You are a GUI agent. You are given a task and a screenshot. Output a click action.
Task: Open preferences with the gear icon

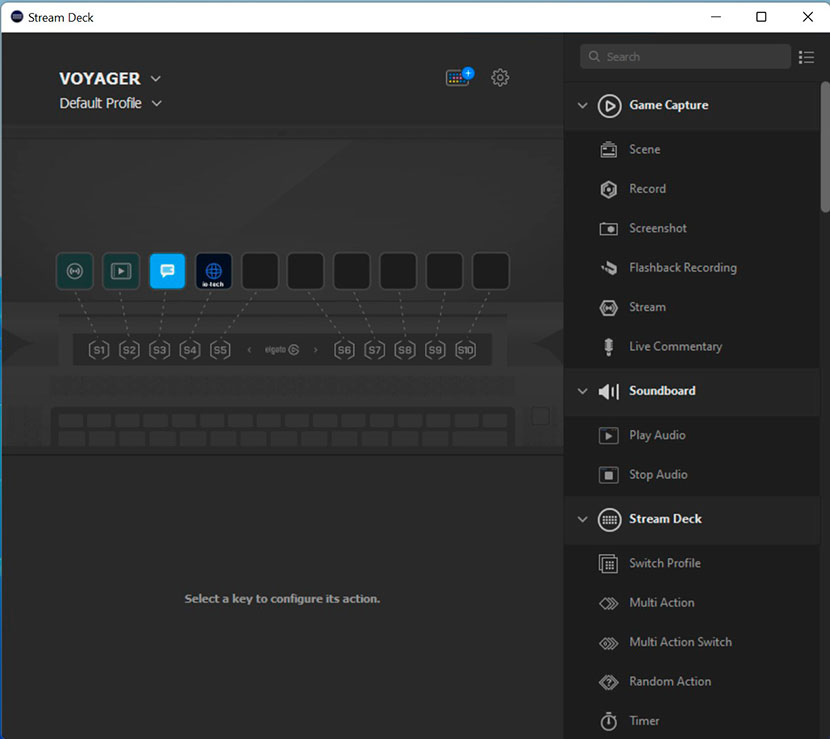500,77
